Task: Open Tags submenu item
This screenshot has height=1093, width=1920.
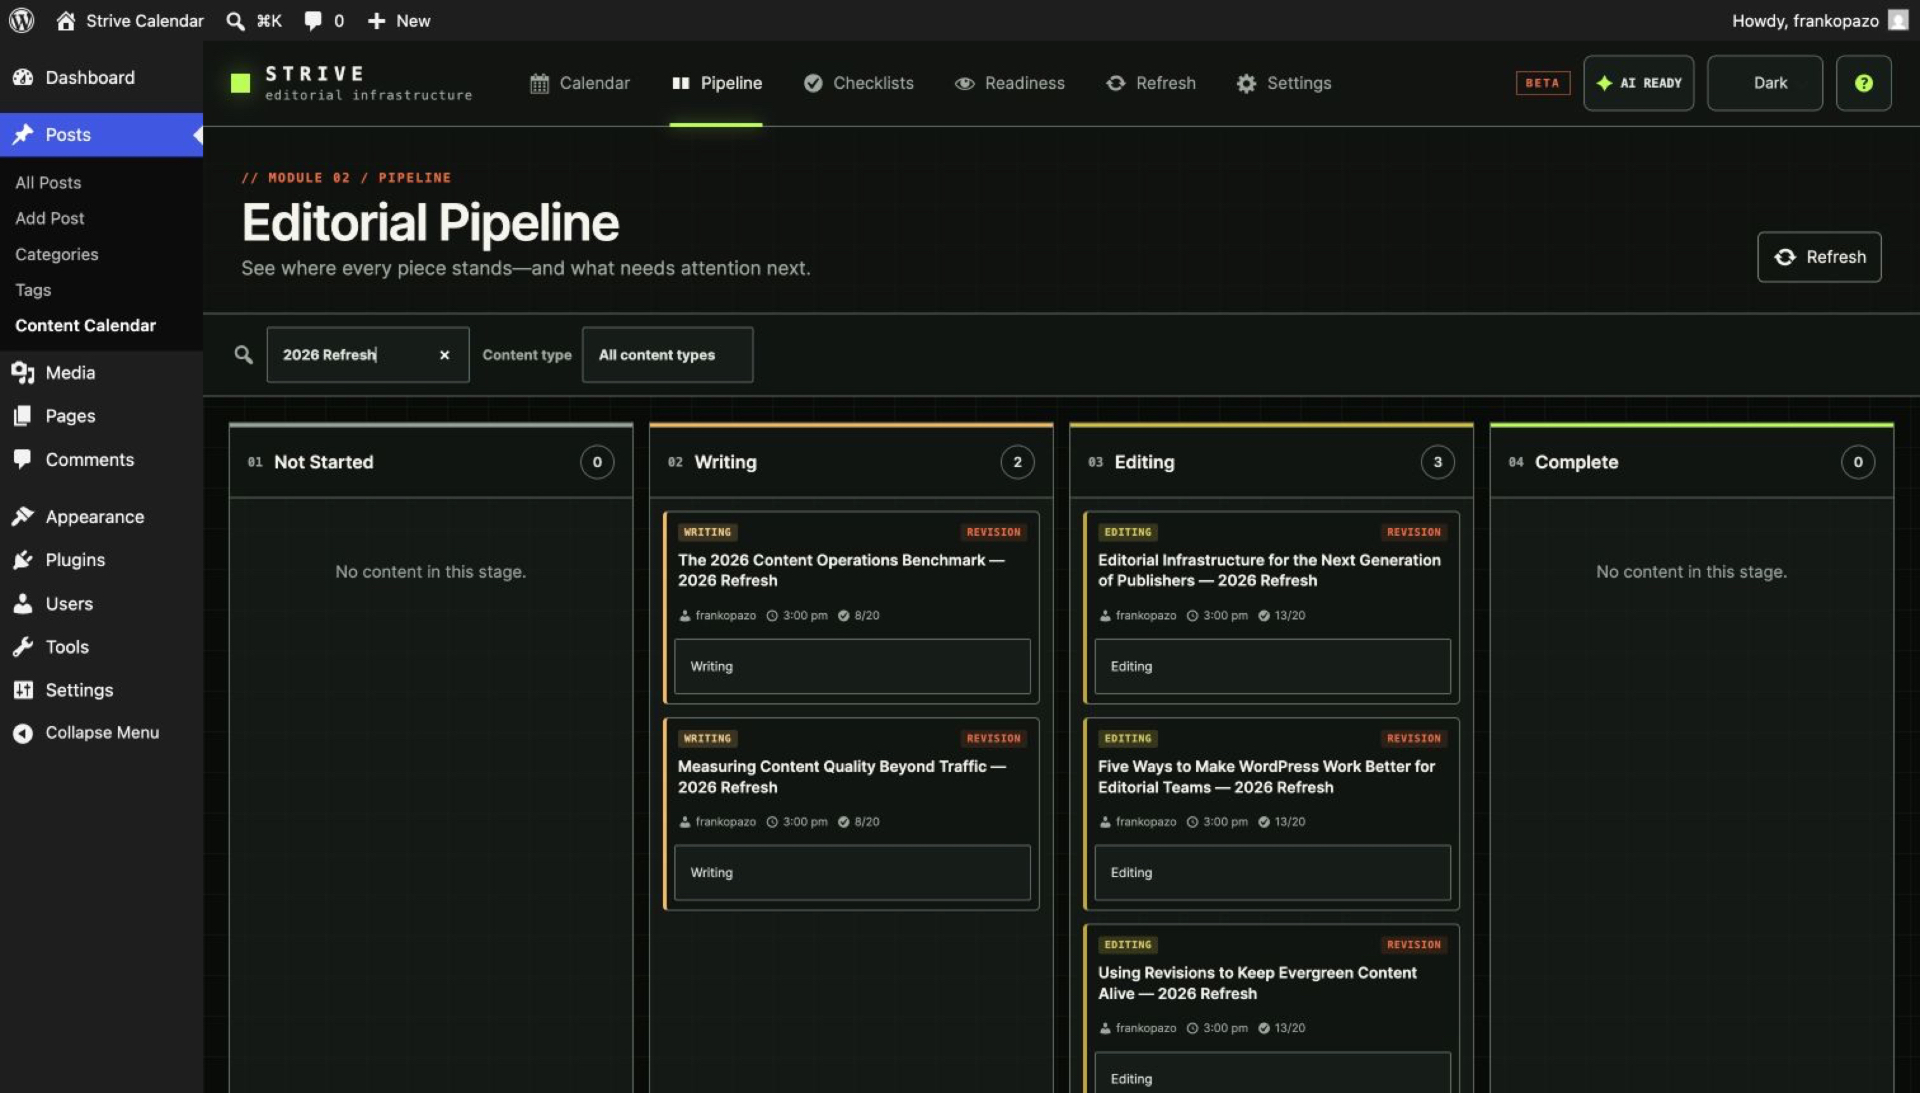Action: 33,290
